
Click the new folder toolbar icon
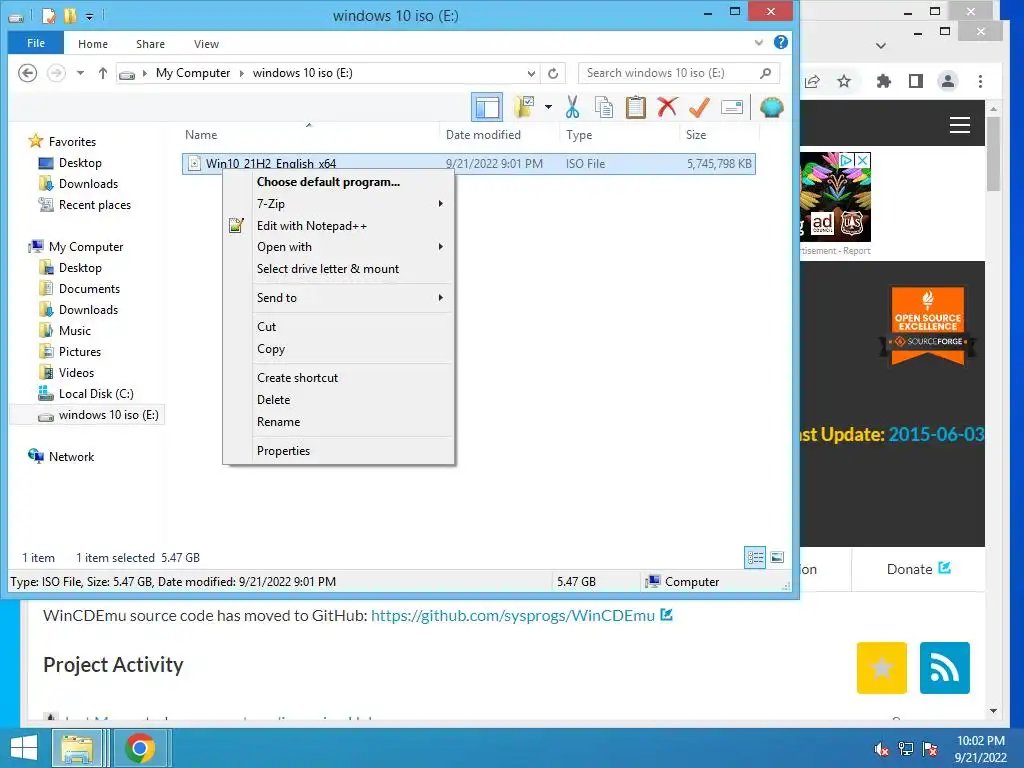[x=524, y=106]
